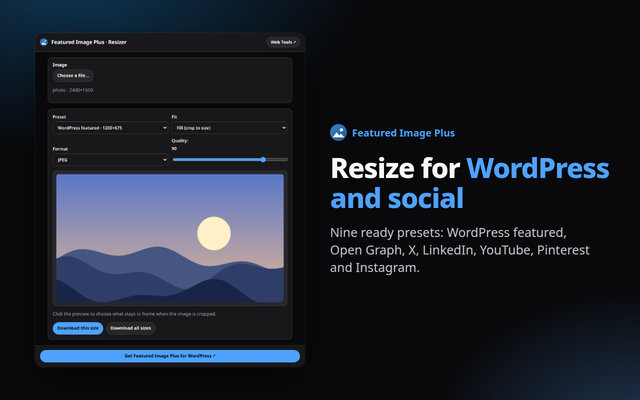Click the 'Featured Image Plus · Resizer' title text
The height and width of the screenshot is (400, 640).
[89, 42]
